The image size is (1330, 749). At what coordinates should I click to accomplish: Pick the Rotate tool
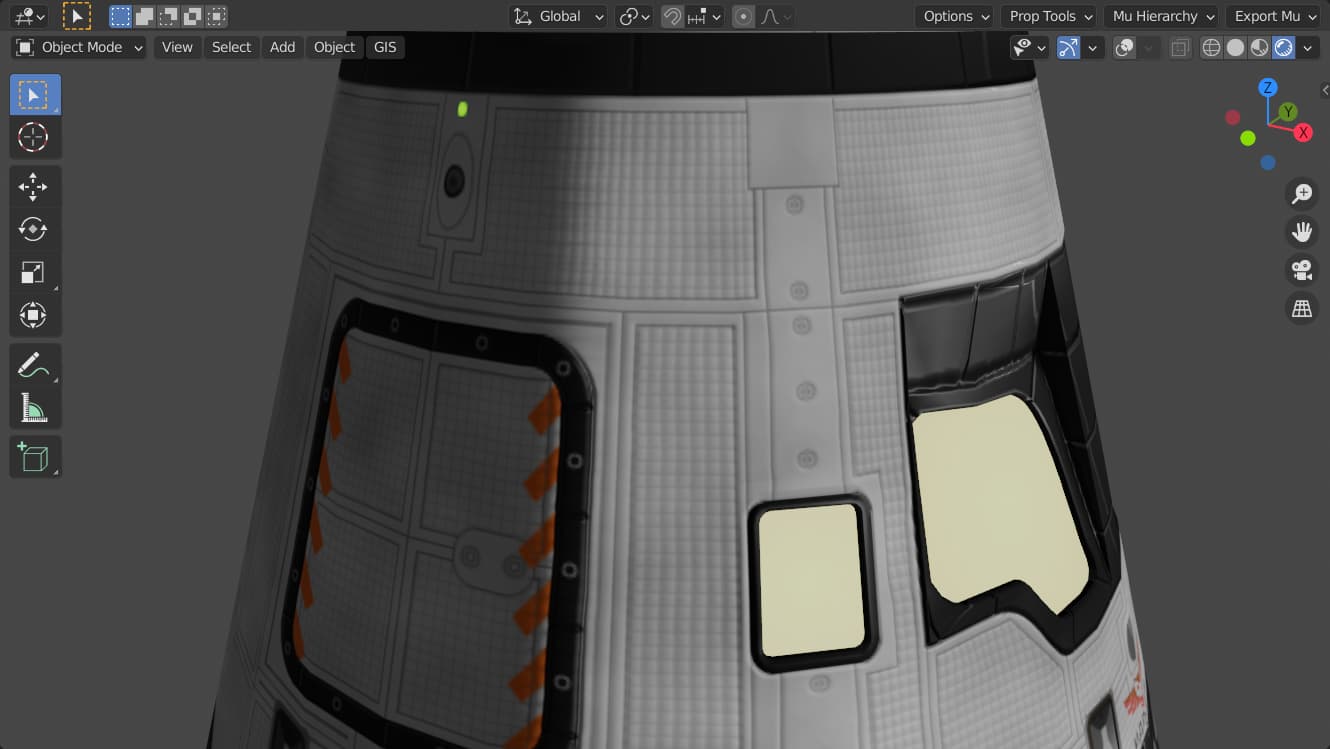pyautogui.click(x=35, y=229)
